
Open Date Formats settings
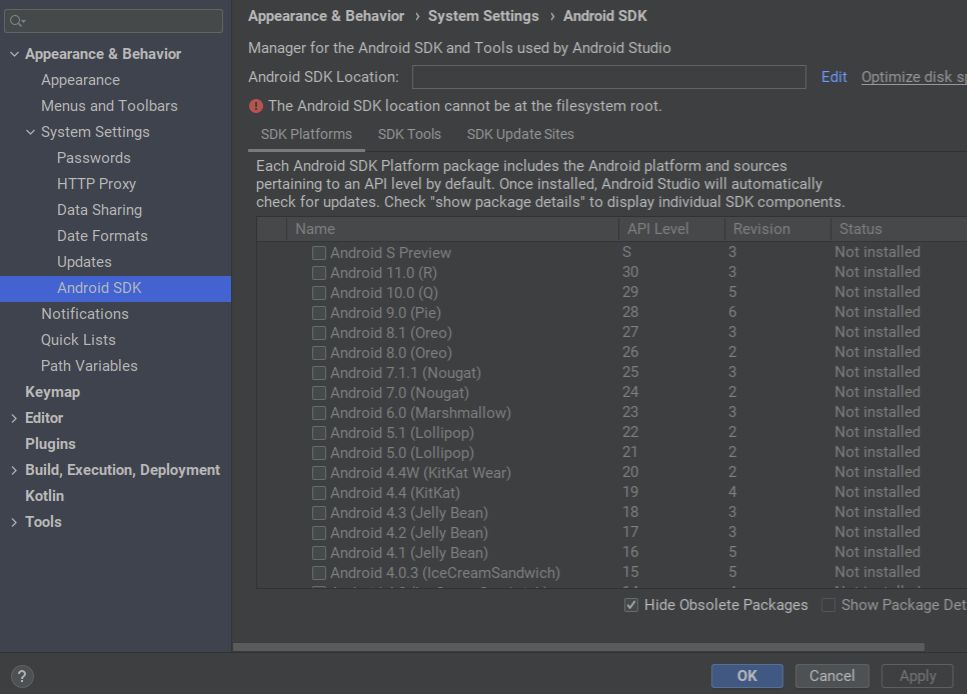pyautogui.click(x=102, y=236)
